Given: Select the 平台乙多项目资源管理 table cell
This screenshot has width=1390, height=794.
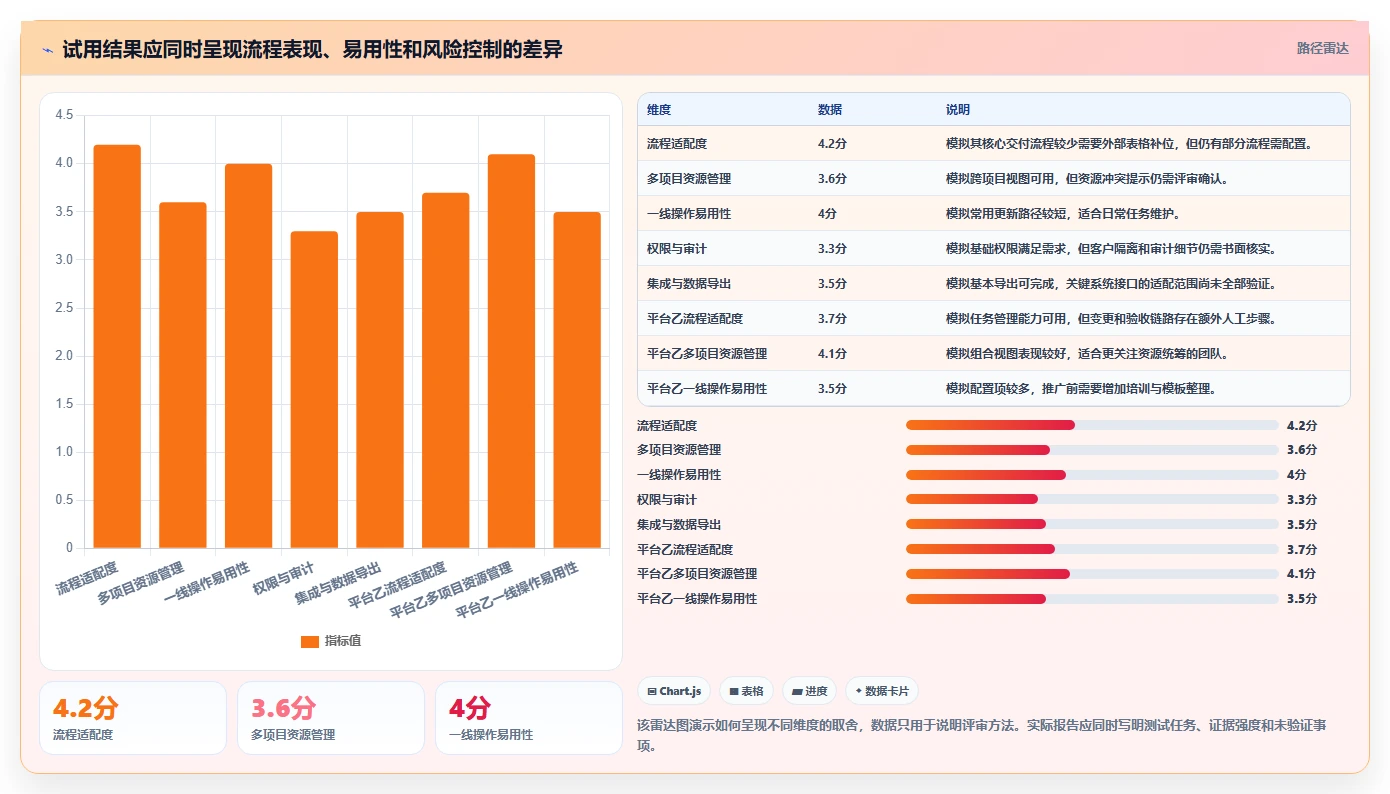Looking at the screenshot, I should 723,353.
